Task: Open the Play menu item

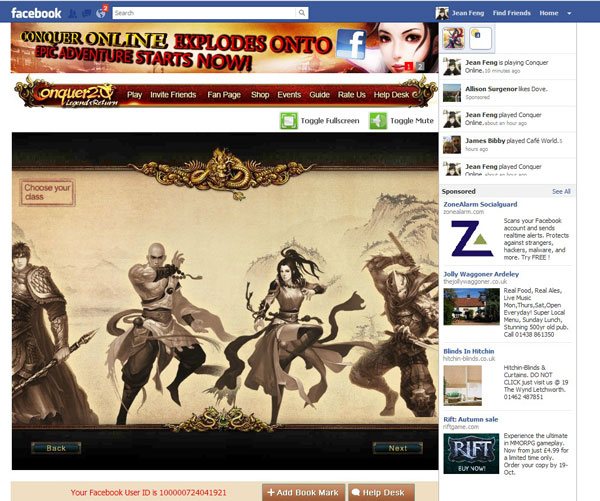Action: [134, 95]
